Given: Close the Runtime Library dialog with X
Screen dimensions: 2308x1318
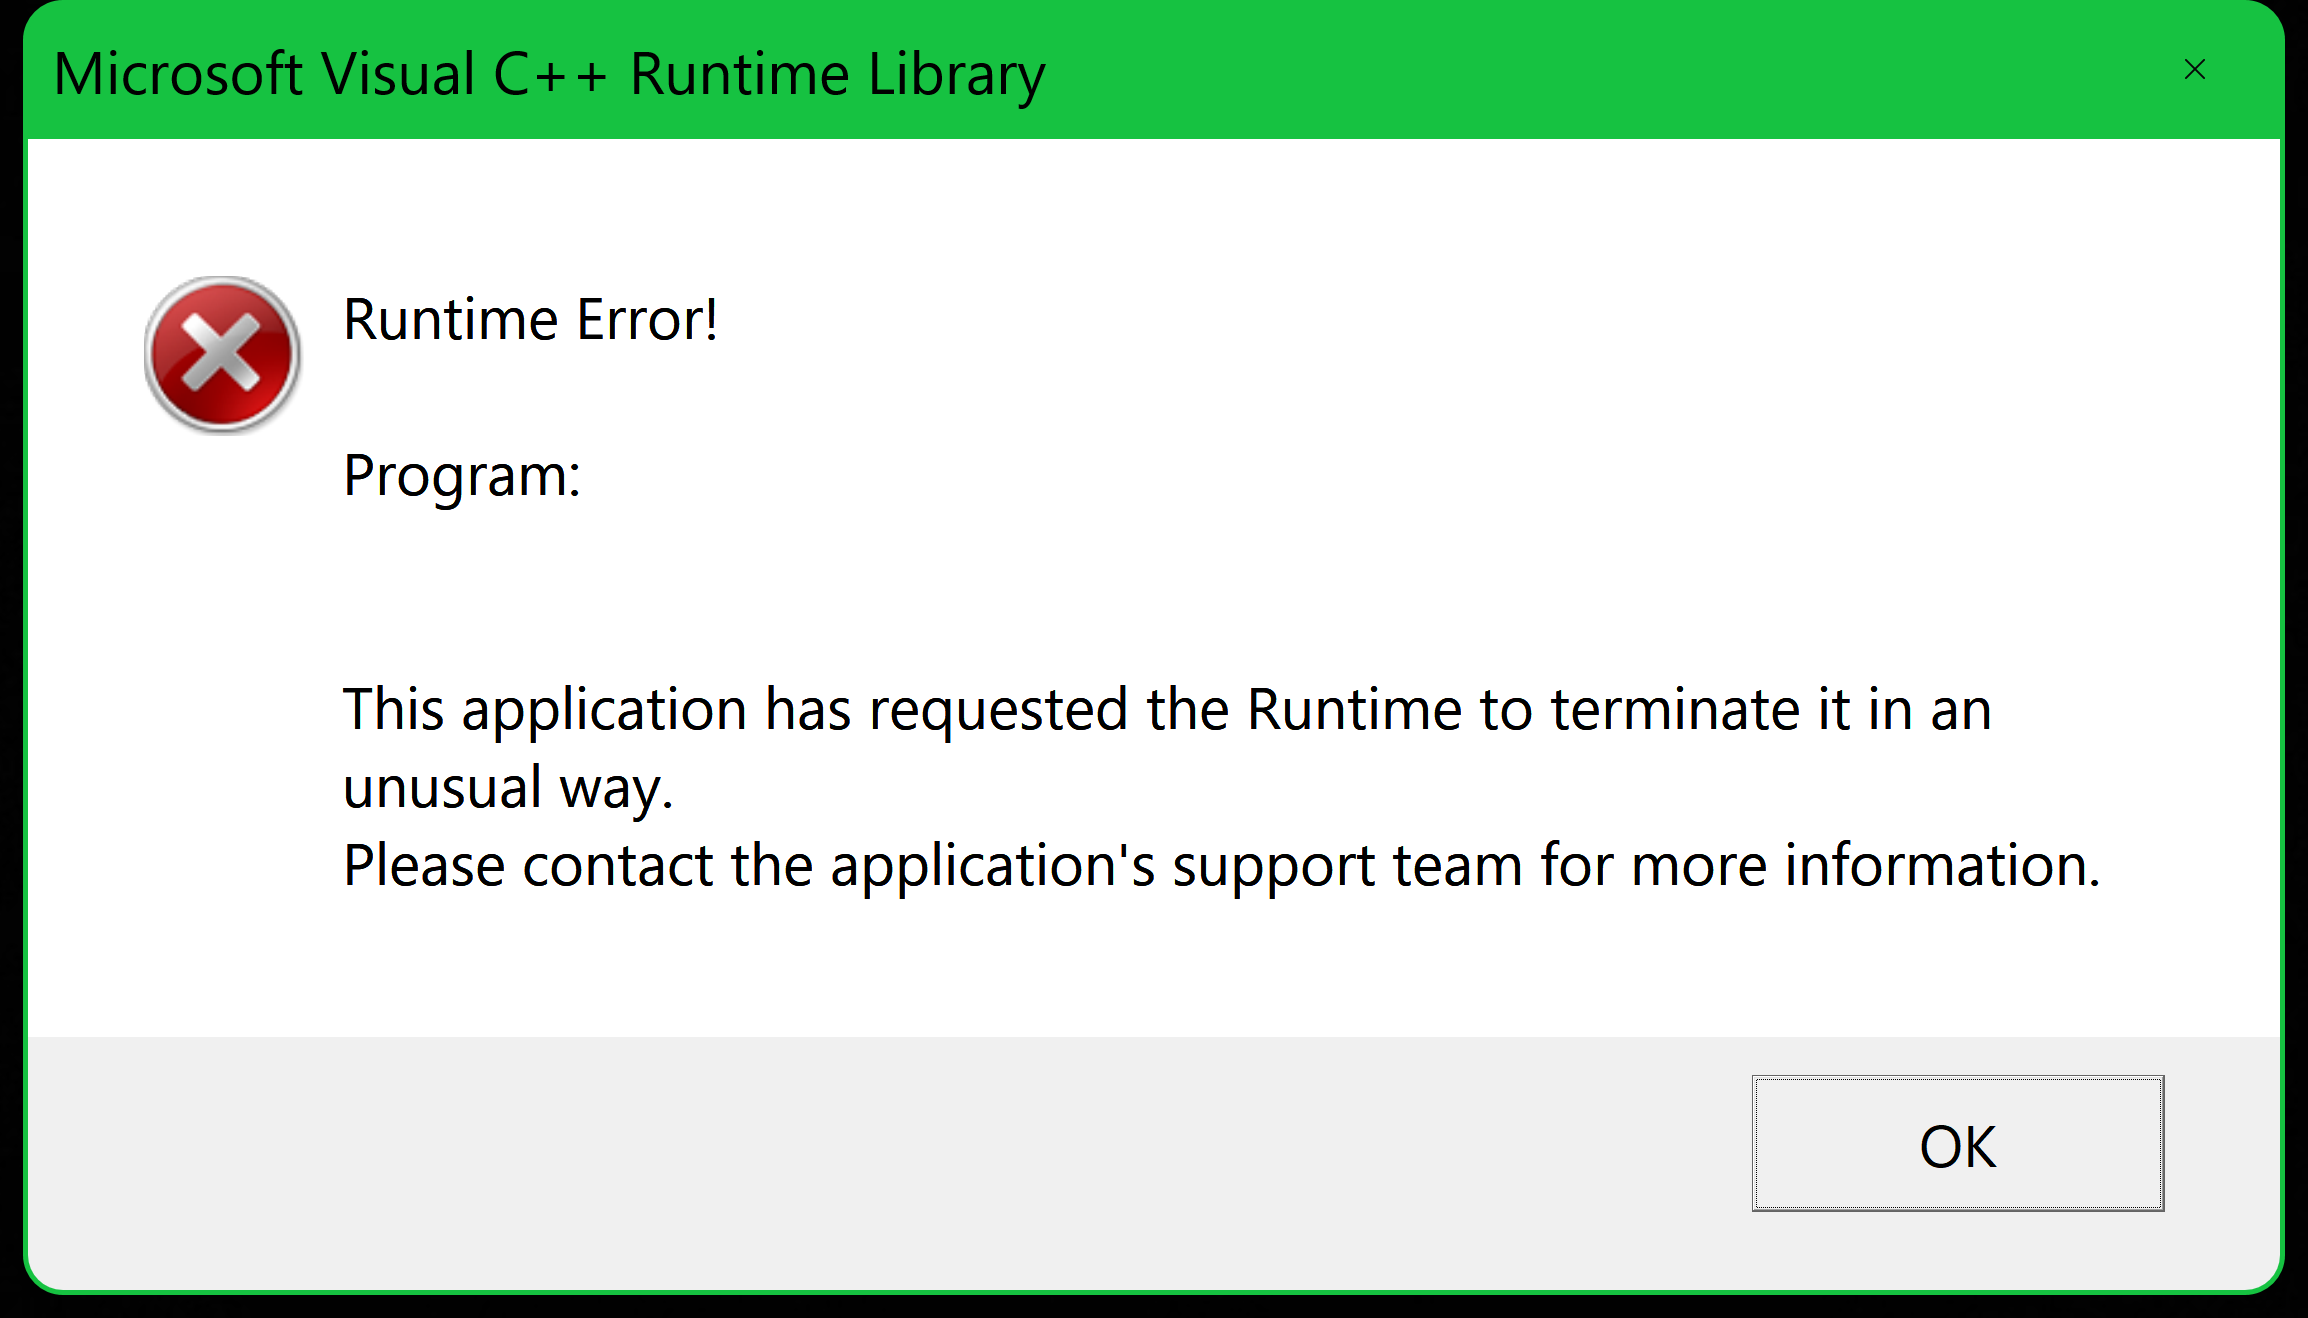Looking at the screenshot, I should [x=2194, y=69].
